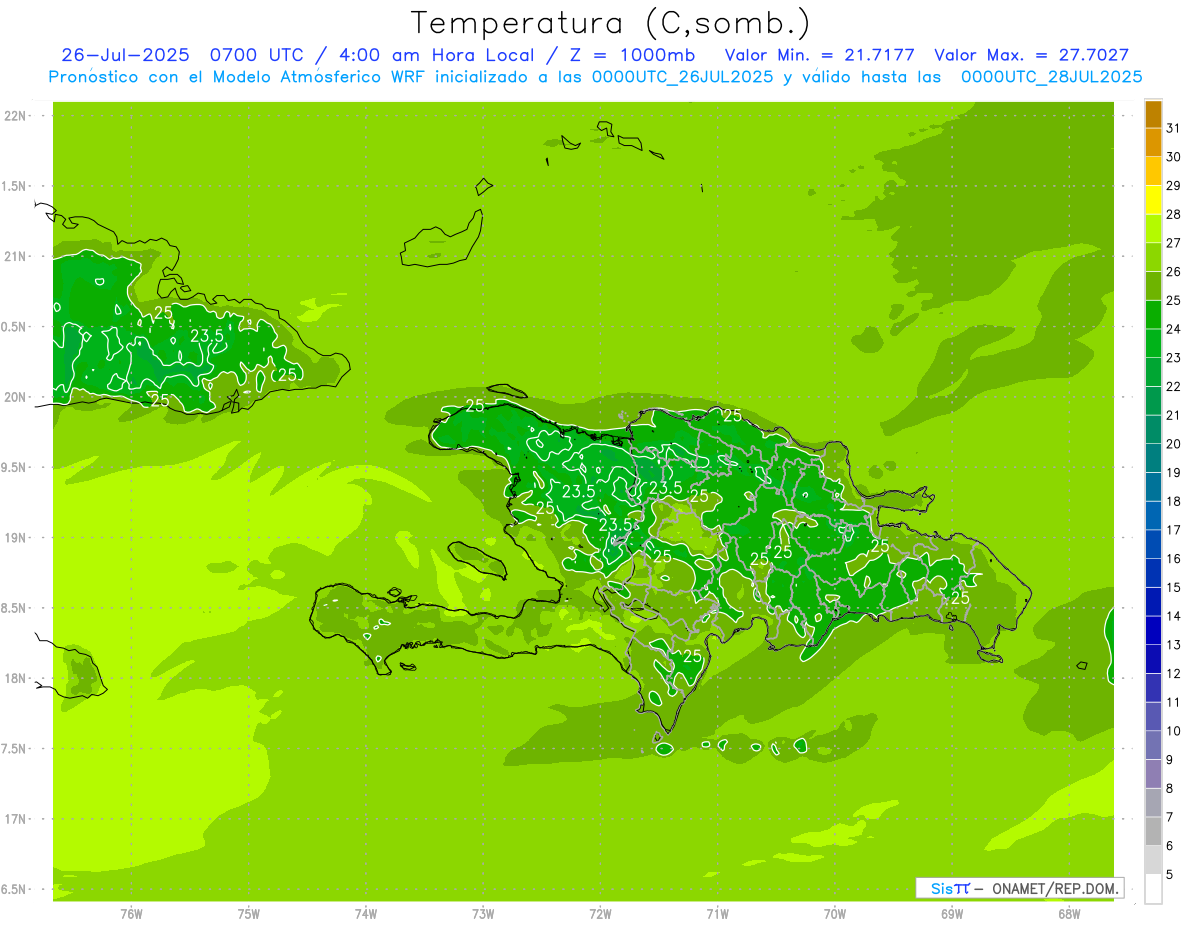This screenshot has height=927, width=1200.
Task: Click the "17N" latitude axis label
Action: [x=15, y=819]
